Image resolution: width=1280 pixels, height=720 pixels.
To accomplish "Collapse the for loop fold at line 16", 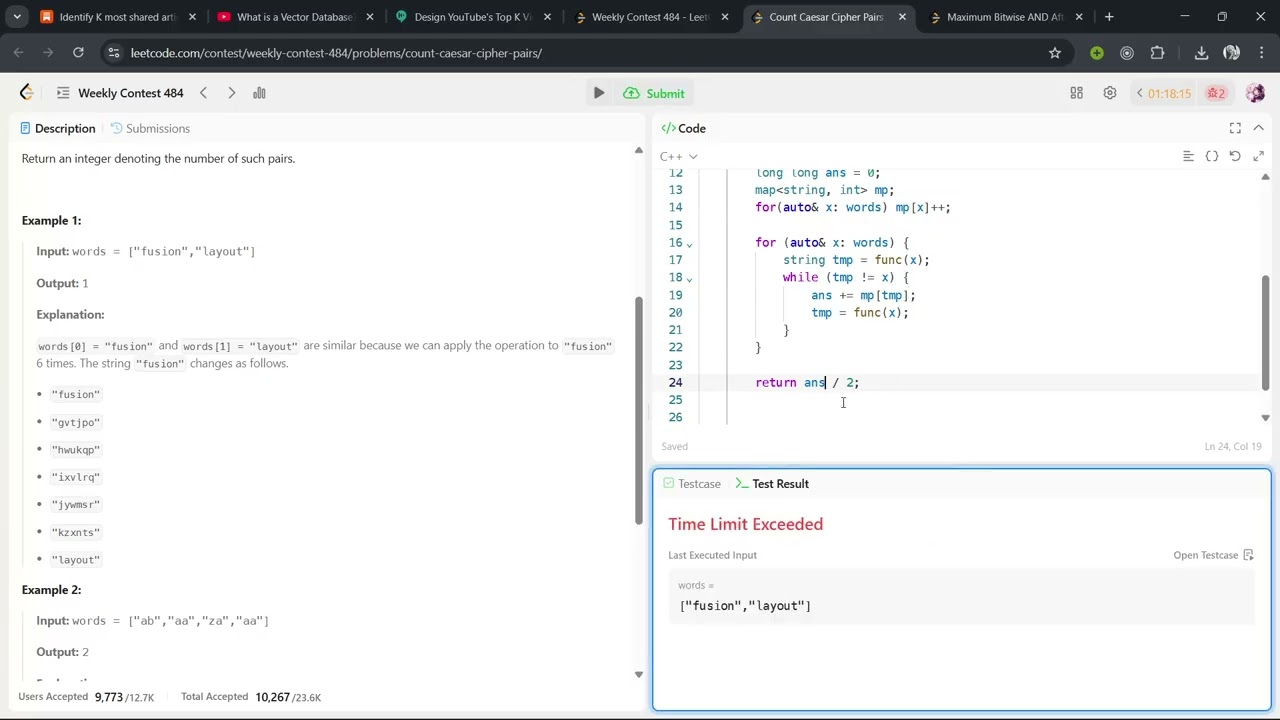I will tap(689, 243).
